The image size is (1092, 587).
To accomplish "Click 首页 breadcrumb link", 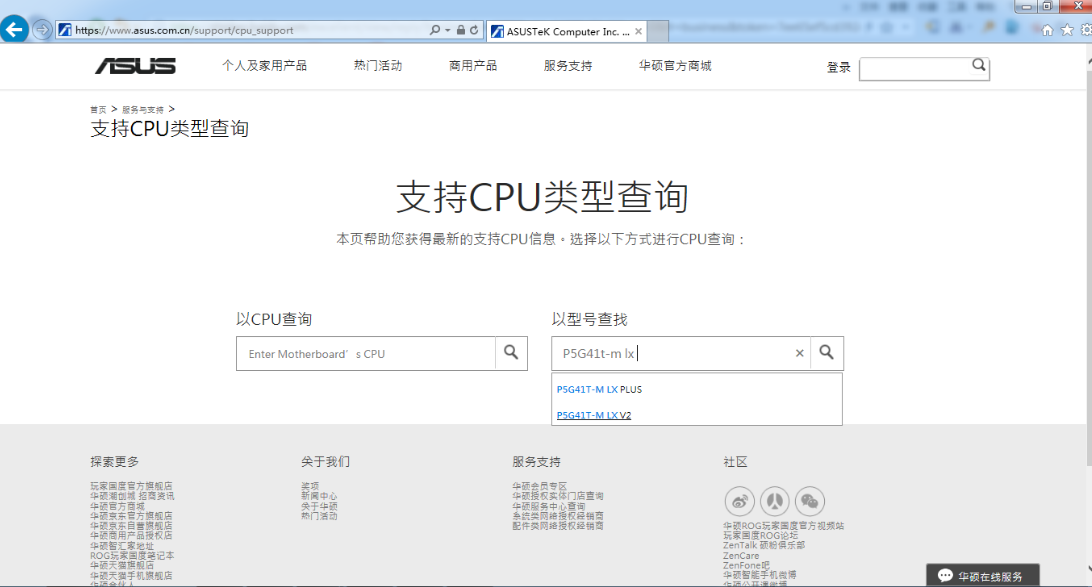I will pyautogui.click(x=98, y=110).
